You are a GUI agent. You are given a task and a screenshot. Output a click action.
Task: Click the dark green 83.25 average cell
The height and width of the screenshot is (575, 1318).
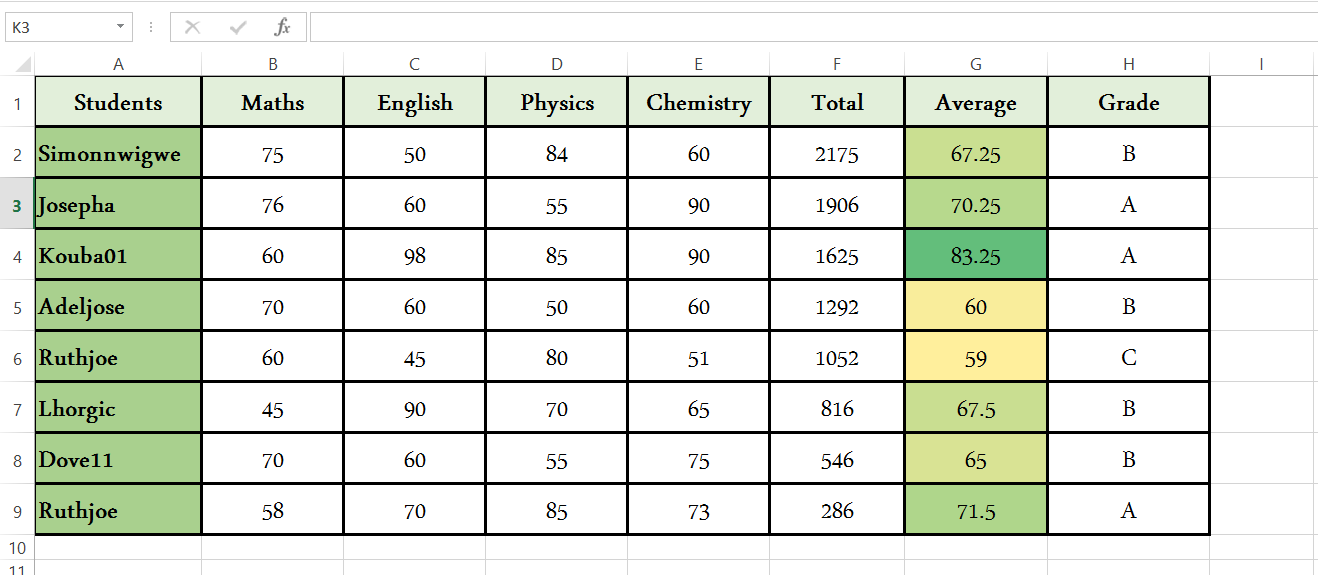tap(976, 256)
